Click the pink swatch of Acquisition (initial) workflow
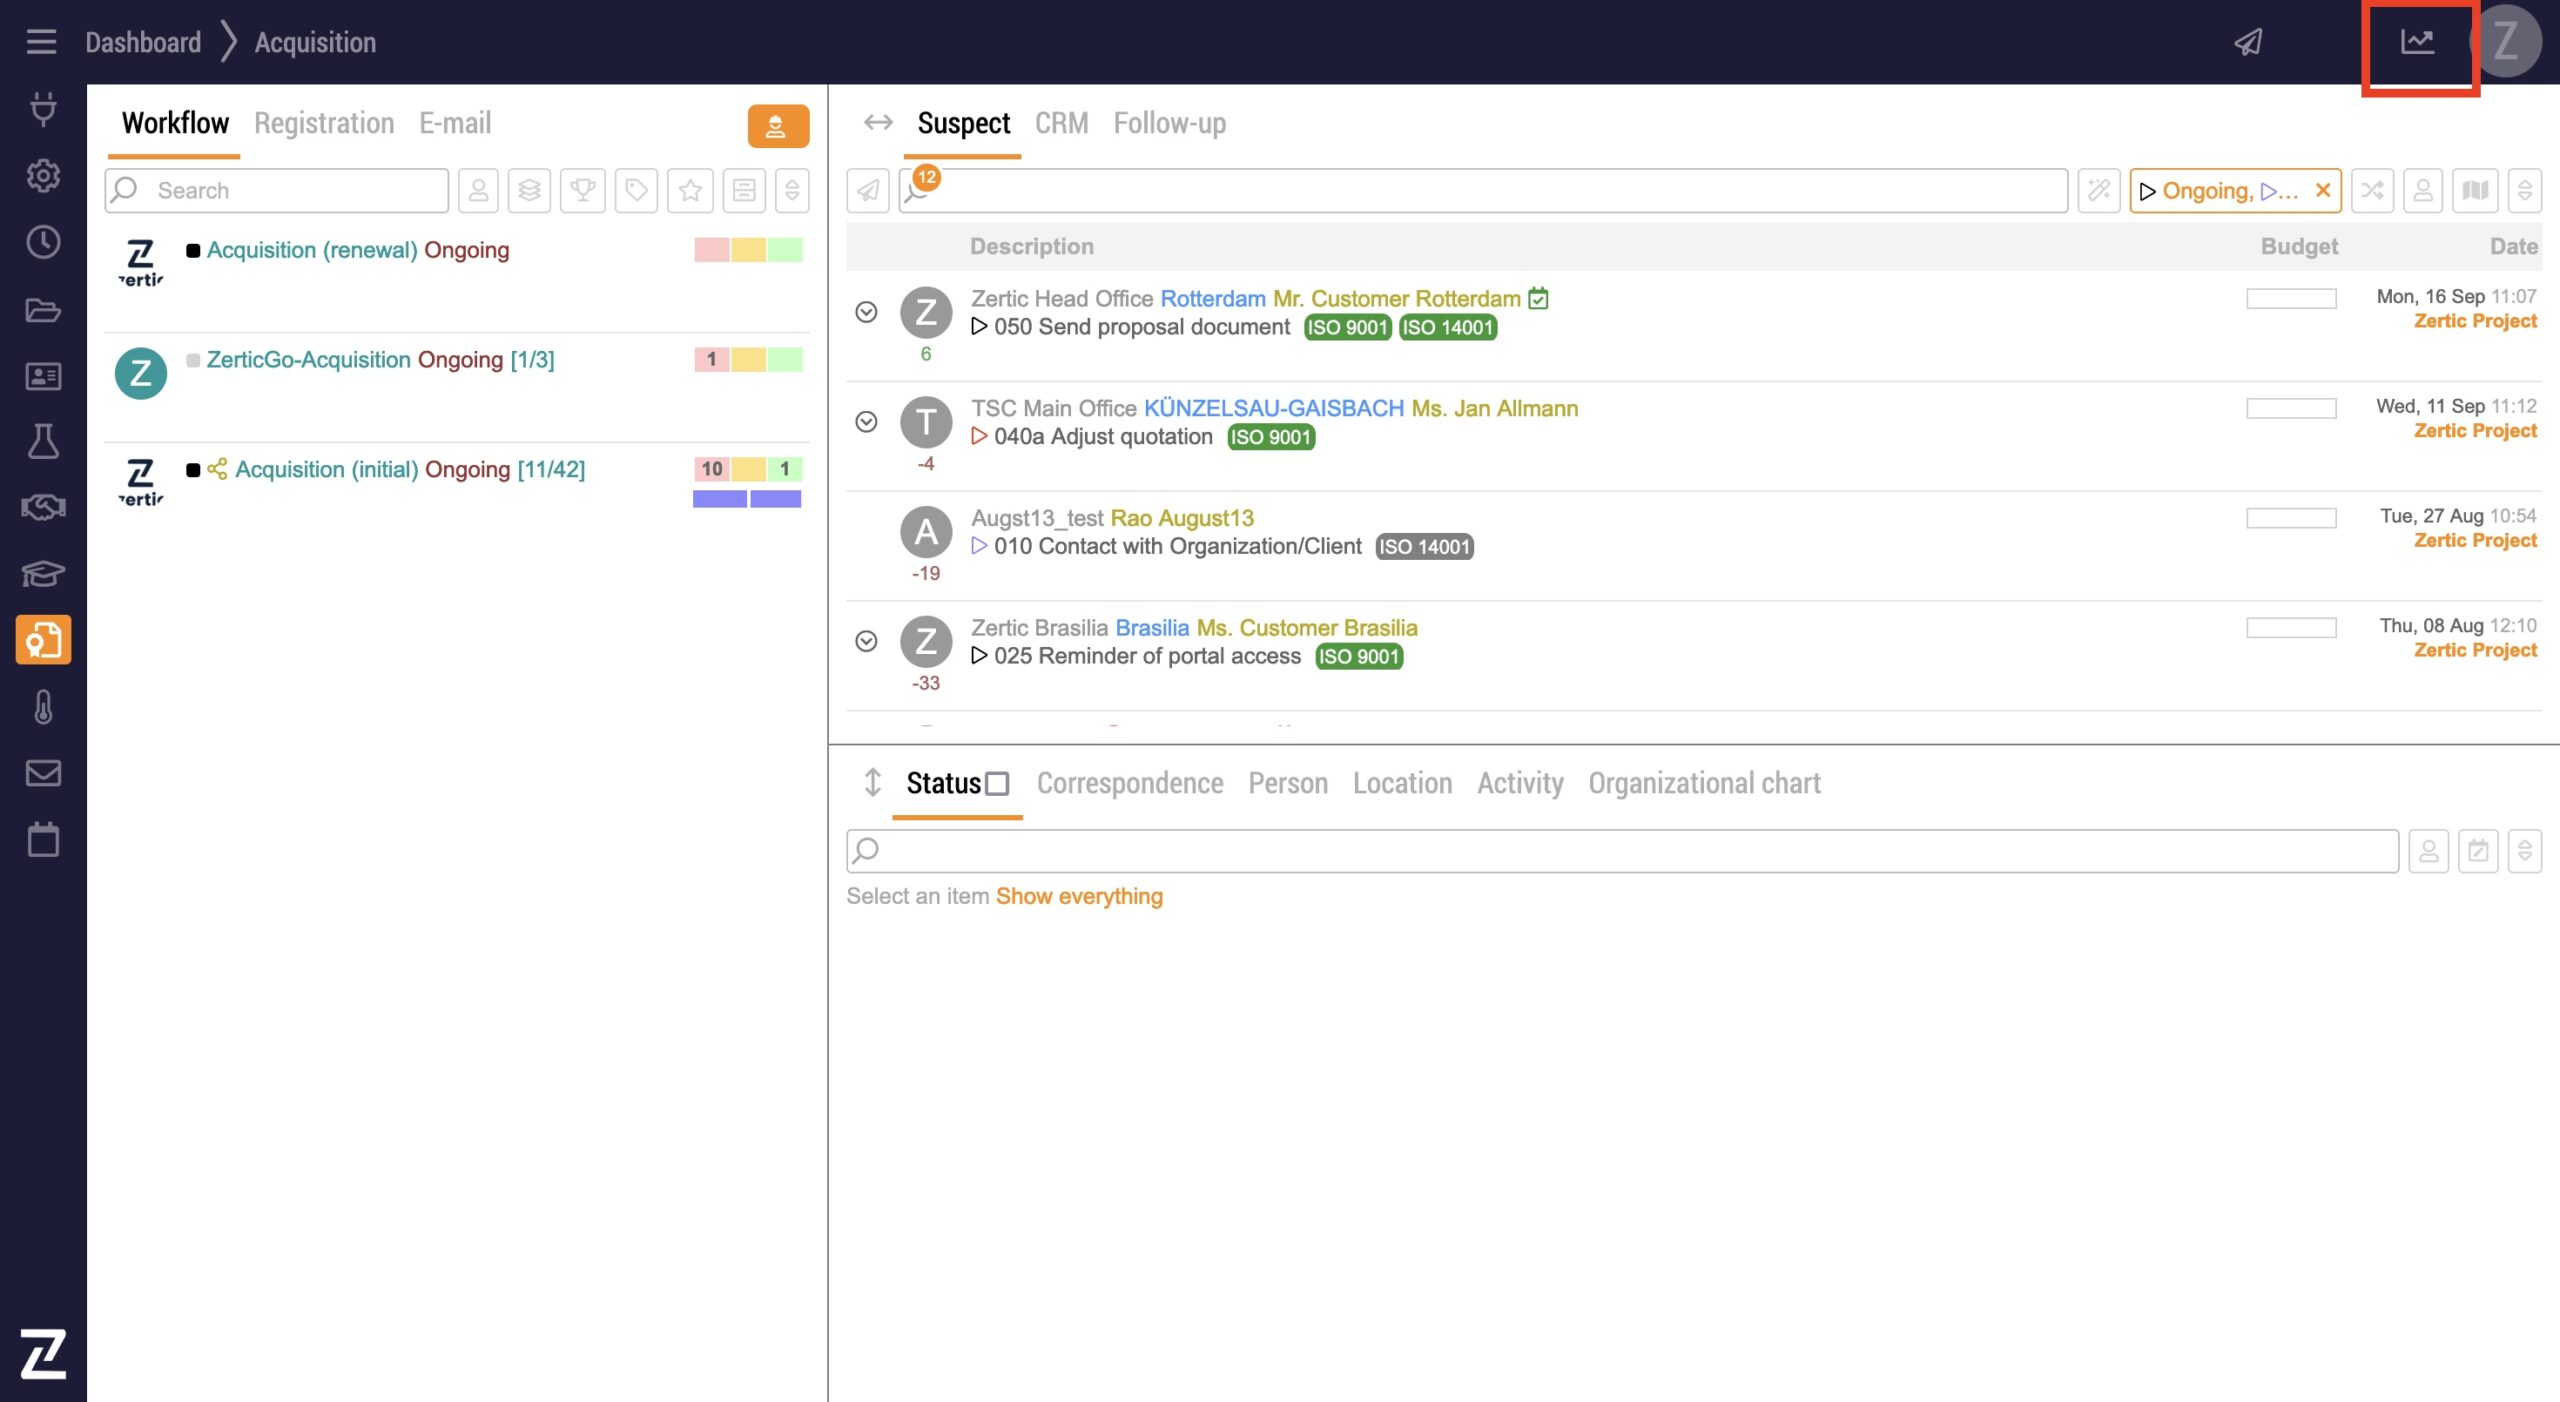2560x1402 pixels. coord(711,469)
